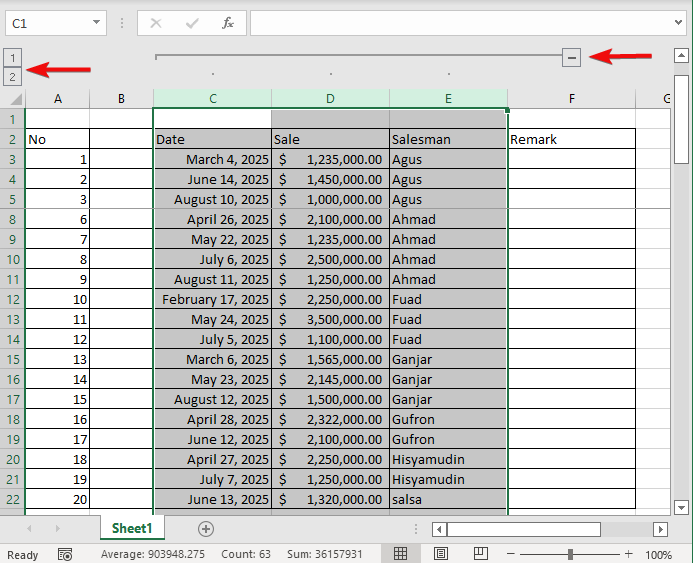Click the Enter checkmark formula icon
This screenshot has width=693, height=563.
click(x=192, y=23)
